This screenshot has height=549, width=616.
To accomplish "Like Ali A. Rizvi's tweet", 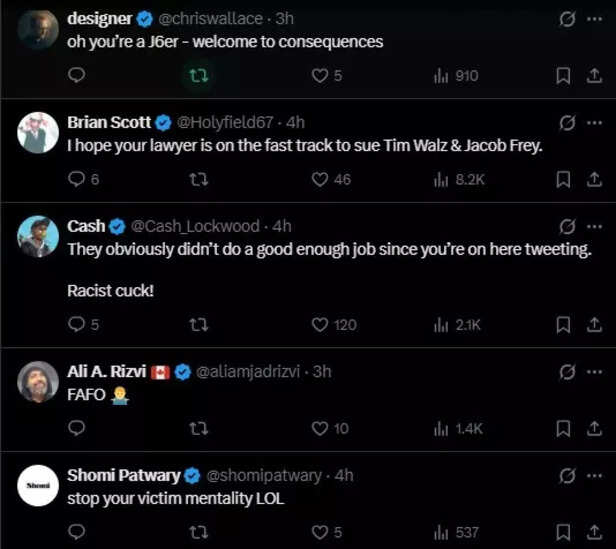I will (320, 428).
